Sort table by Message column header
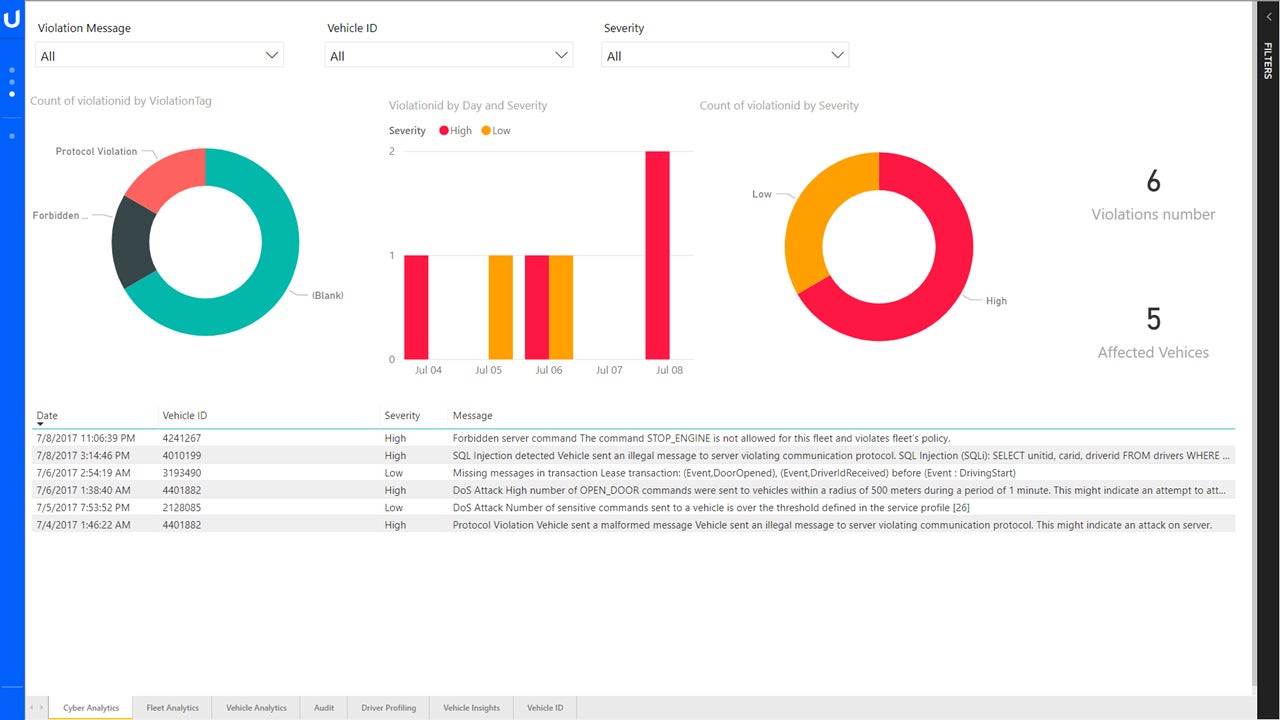The image size is (1280, 720). (472, 415)
